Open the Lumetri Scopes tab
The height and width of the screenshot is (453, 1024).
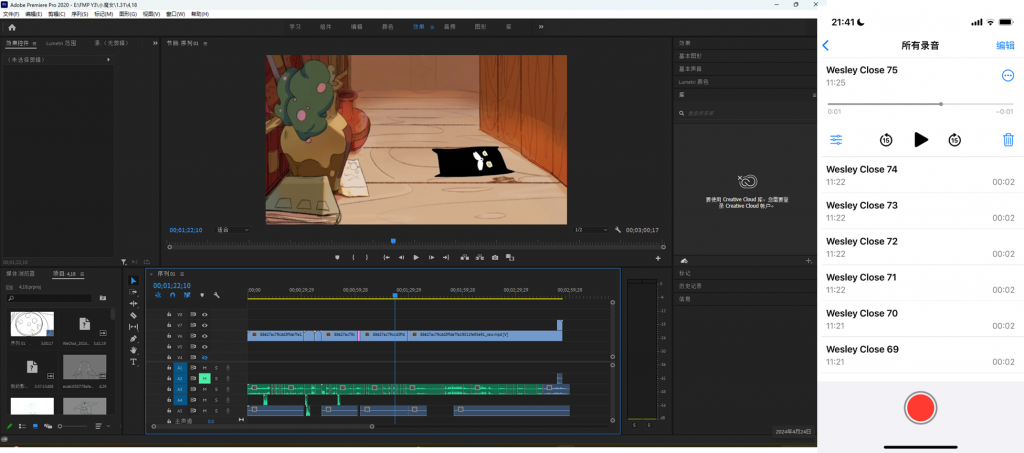pyautogui.click(x=61, y=43)
